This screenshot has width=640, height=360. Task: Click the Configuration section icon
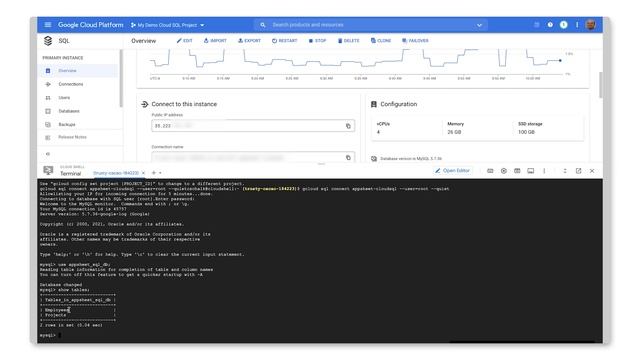373,104
